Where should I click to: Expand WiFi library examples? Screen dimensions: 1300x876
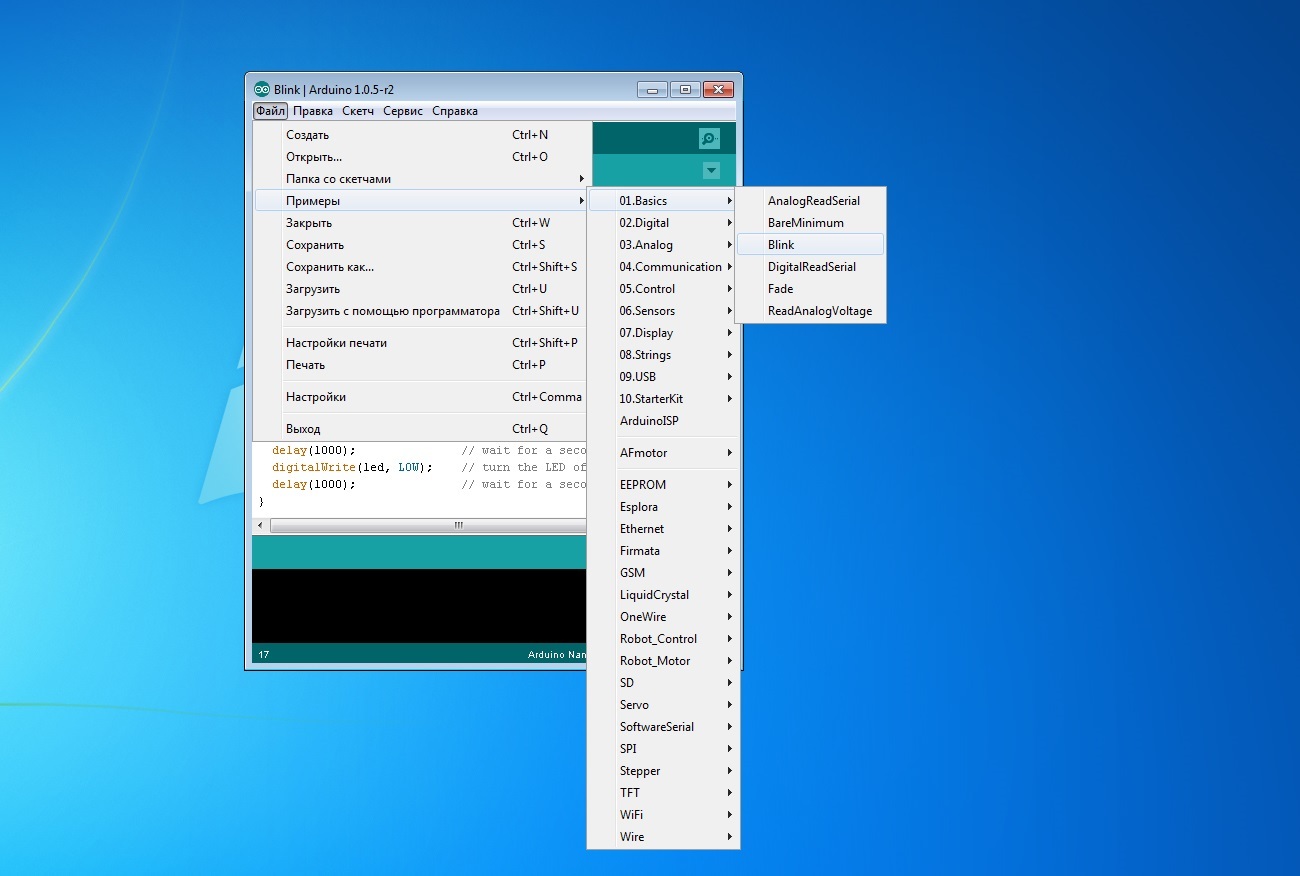(x=663, y=815)
